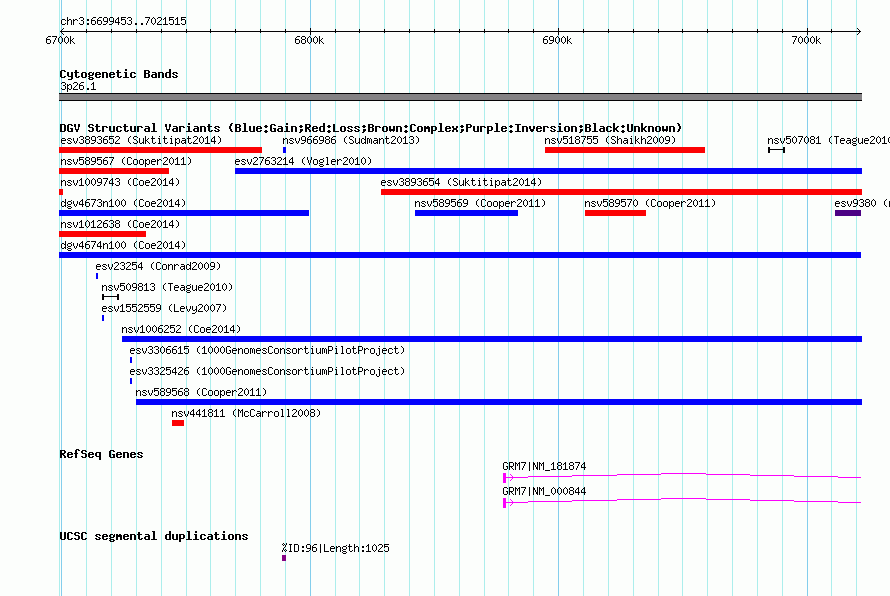
Task: Select the esv9380 purple inversion bar
Action: (x=848, y=213)
